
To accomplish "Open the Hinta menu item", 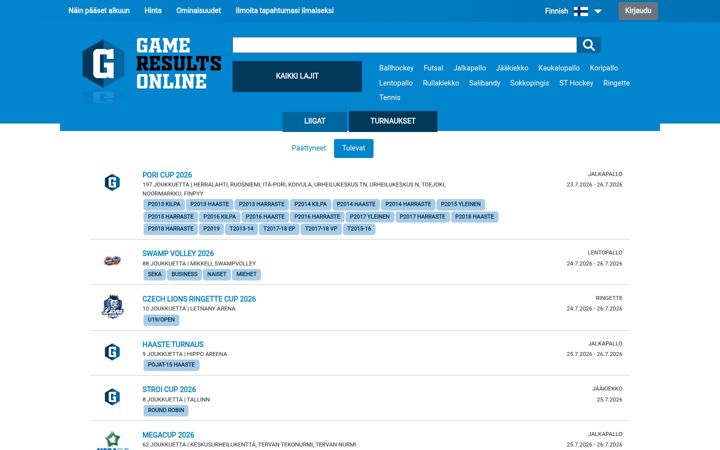I will point(153,11).
